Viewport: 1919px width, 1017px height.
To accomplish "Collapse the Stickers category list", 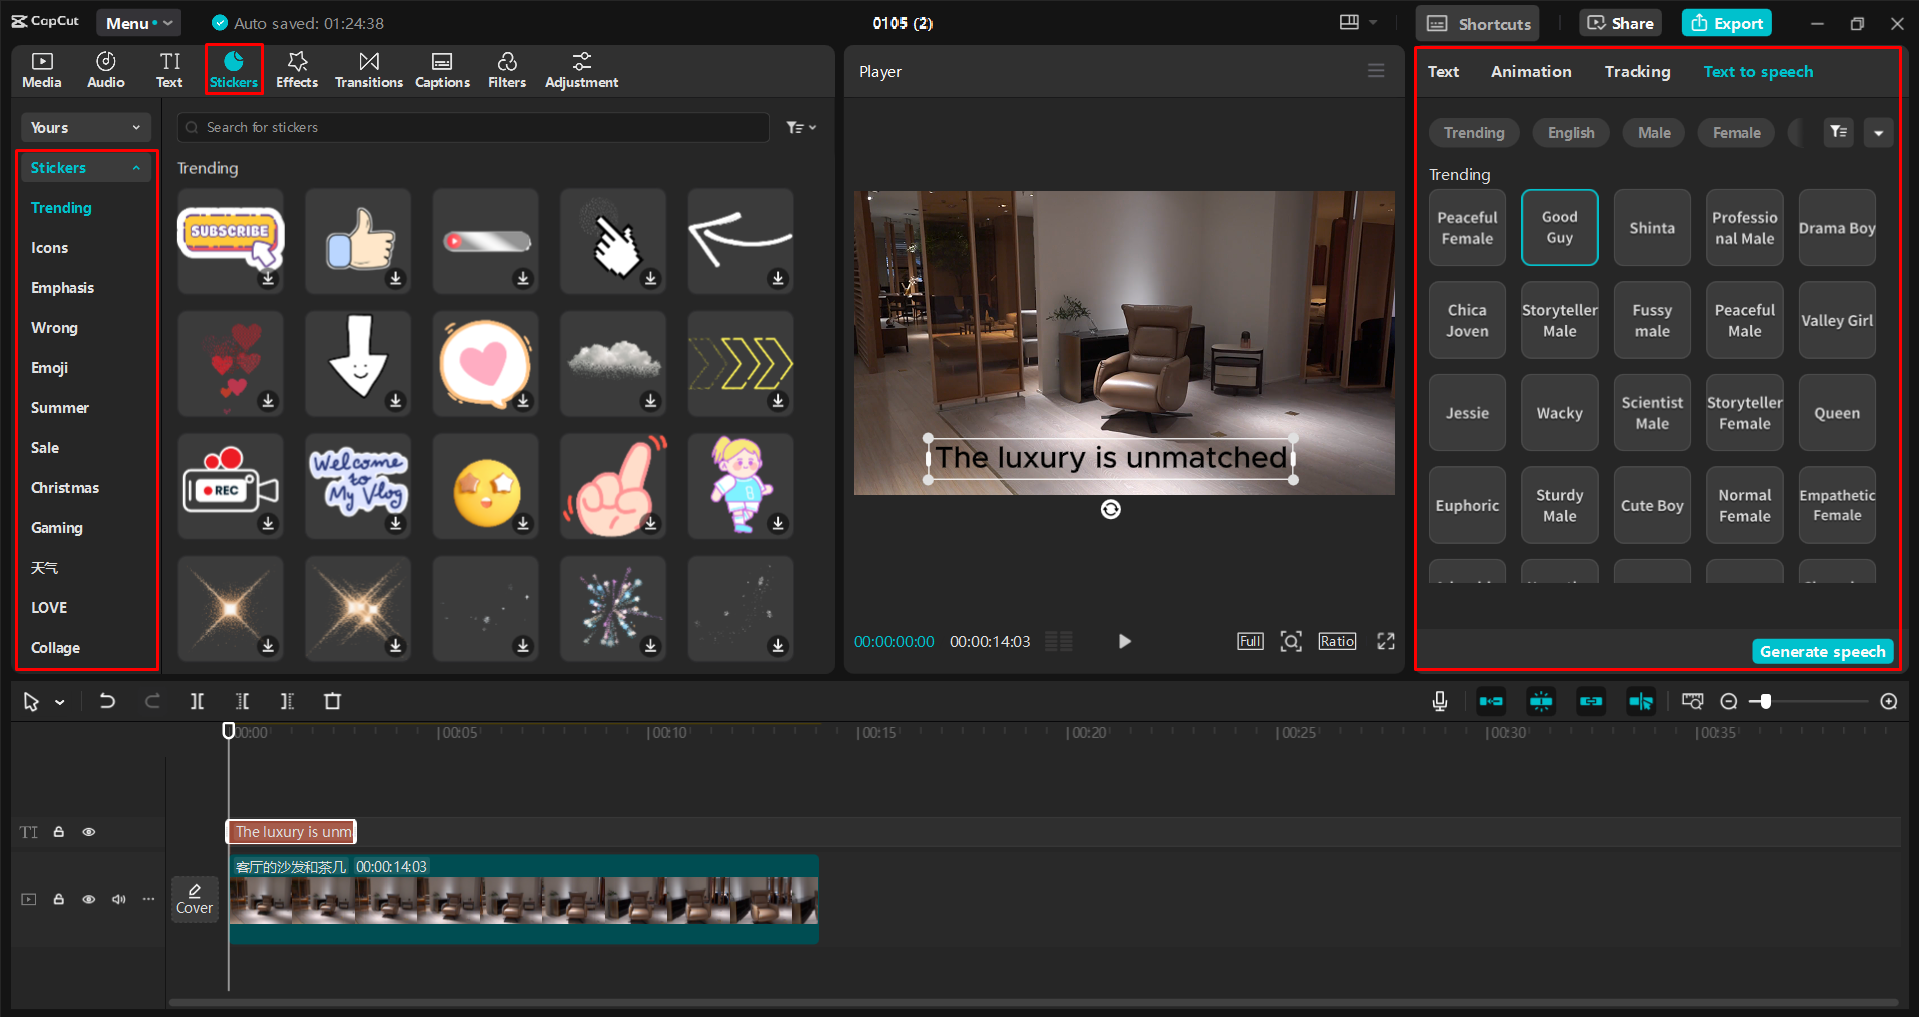I will (x=137, y=167).
